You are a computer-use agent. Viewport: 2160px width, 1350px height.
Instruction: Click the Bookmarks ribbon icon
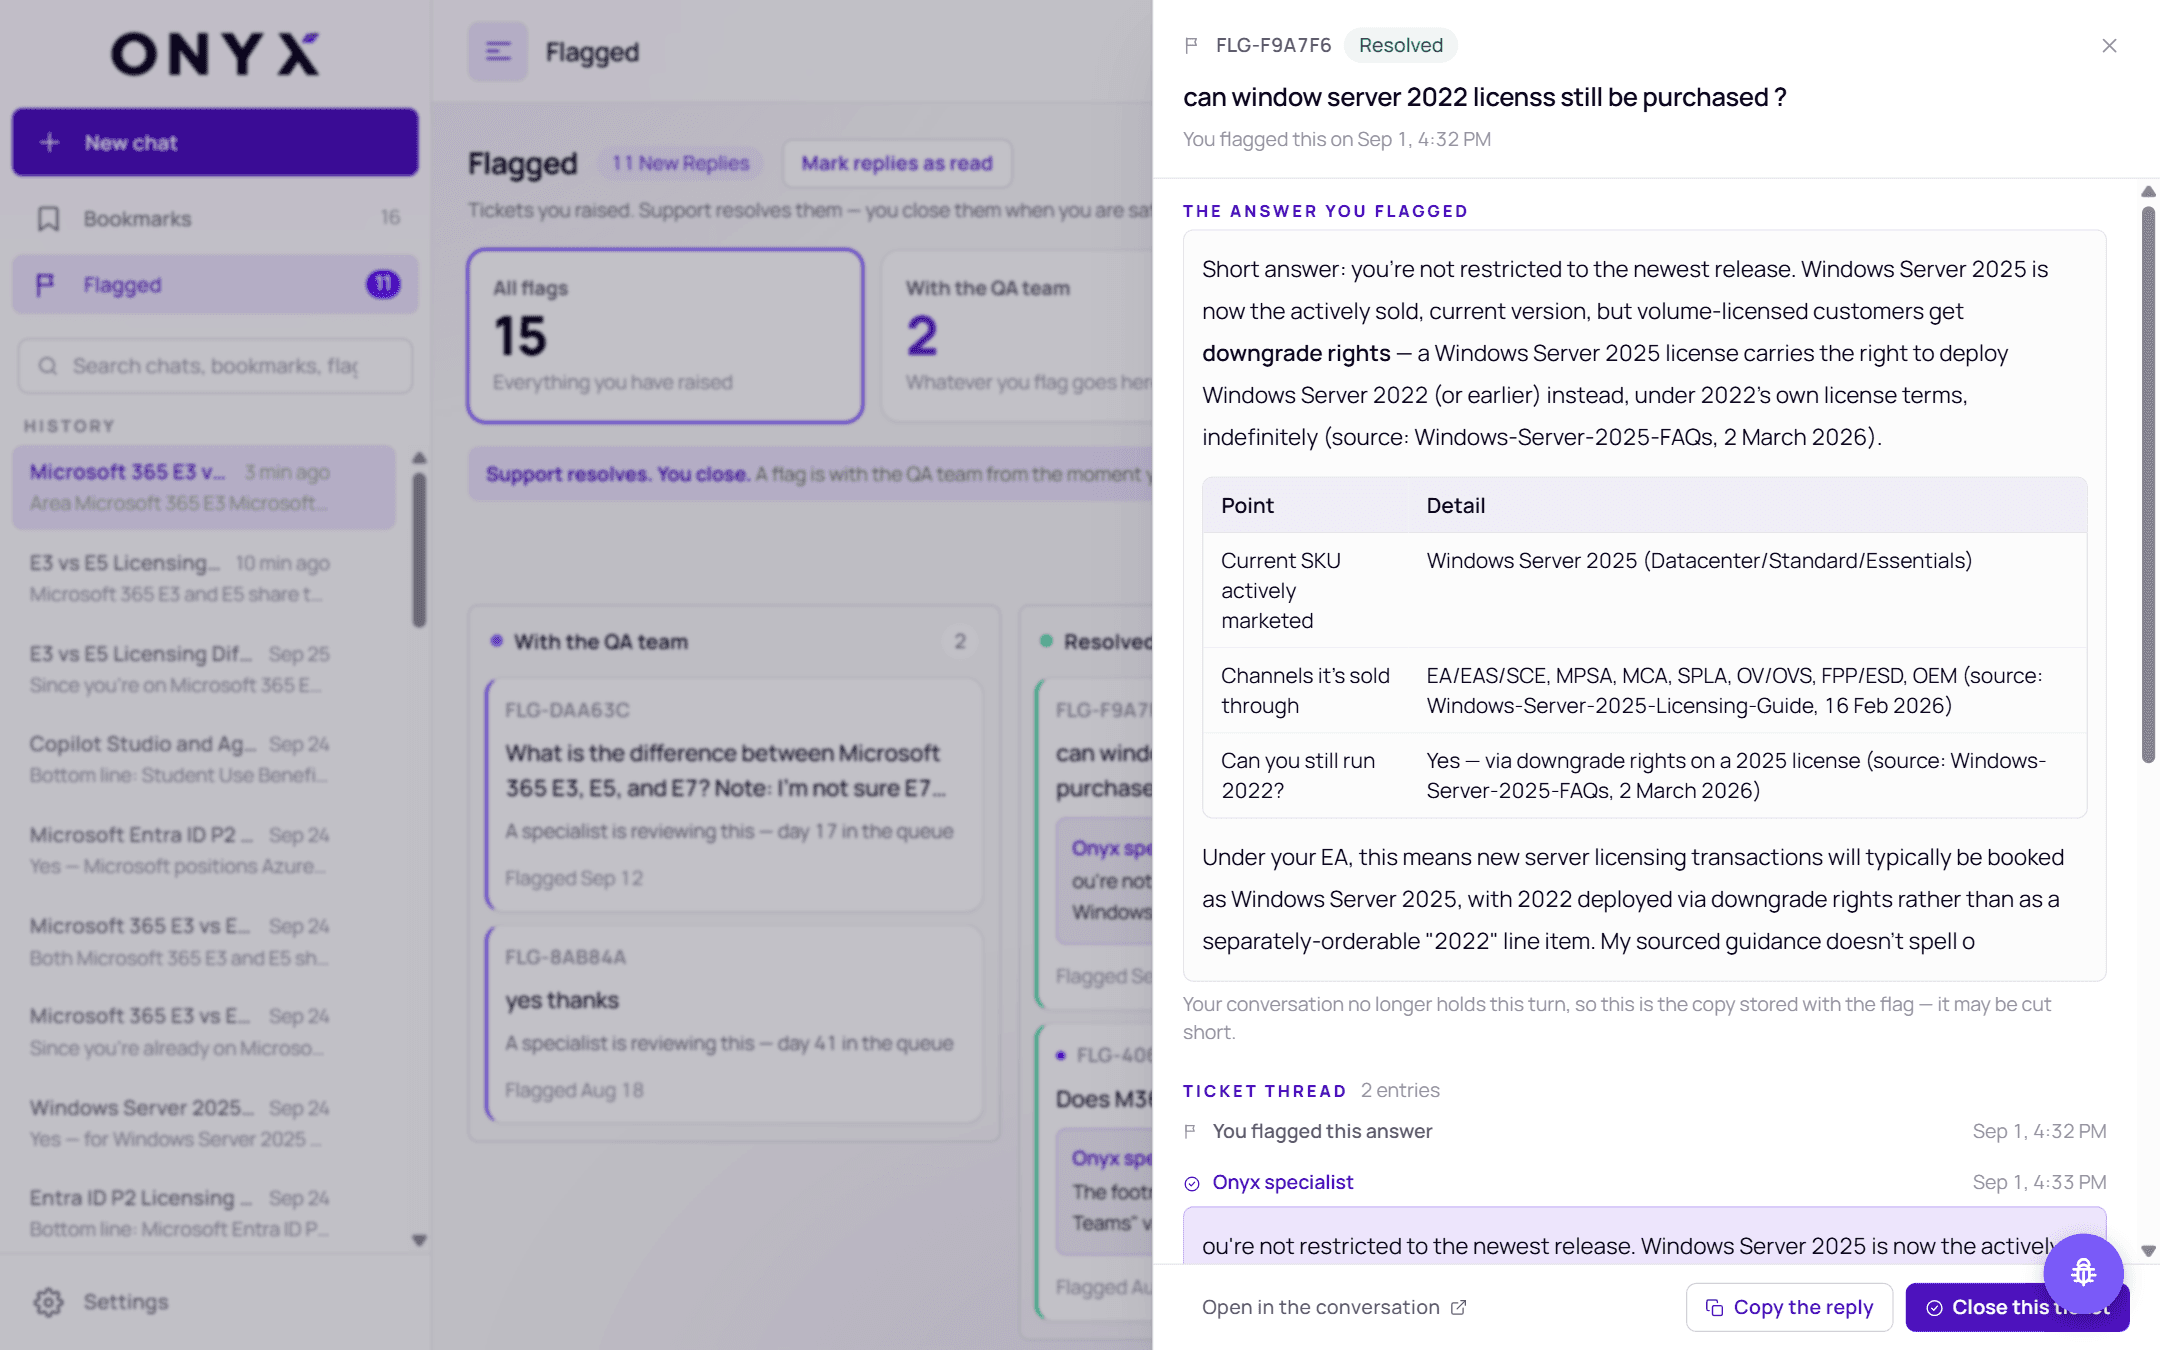click(x=49, y=218)
